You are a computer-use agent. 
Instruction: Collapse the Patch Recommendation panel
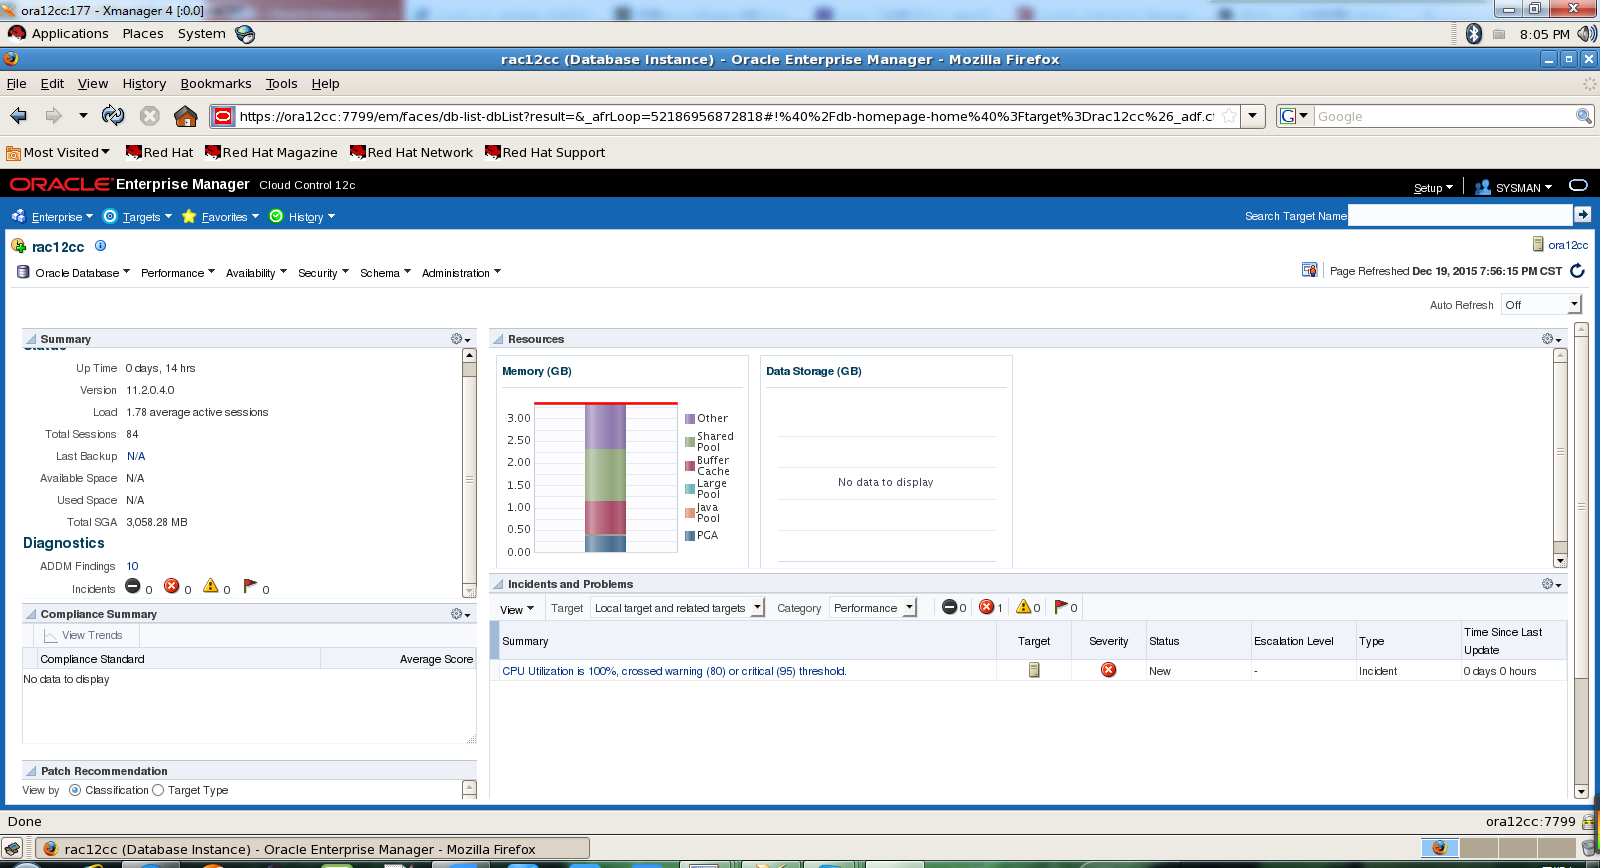click(30, 772)
